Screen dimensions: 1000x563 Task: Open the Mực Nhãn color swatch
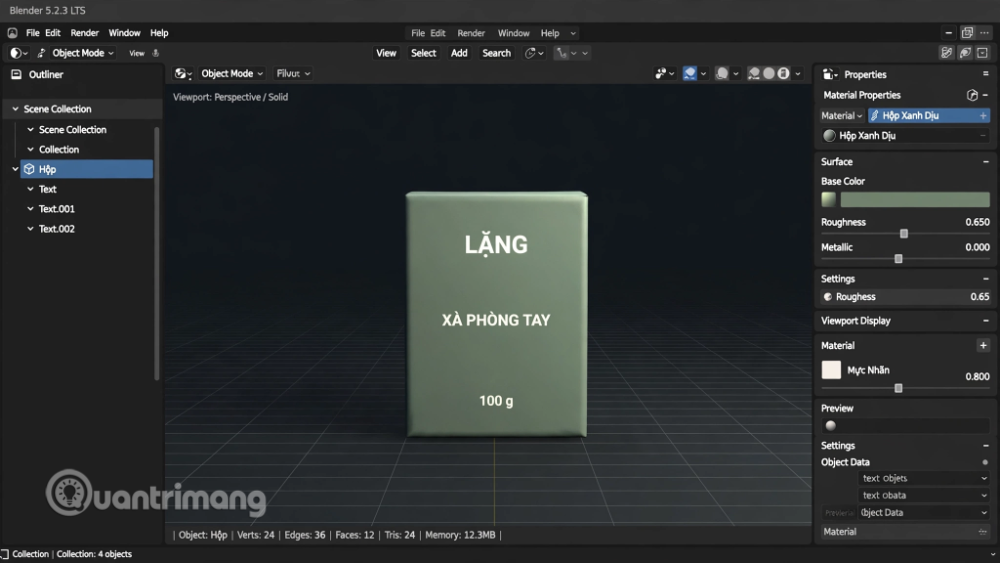tap(831, 370)
